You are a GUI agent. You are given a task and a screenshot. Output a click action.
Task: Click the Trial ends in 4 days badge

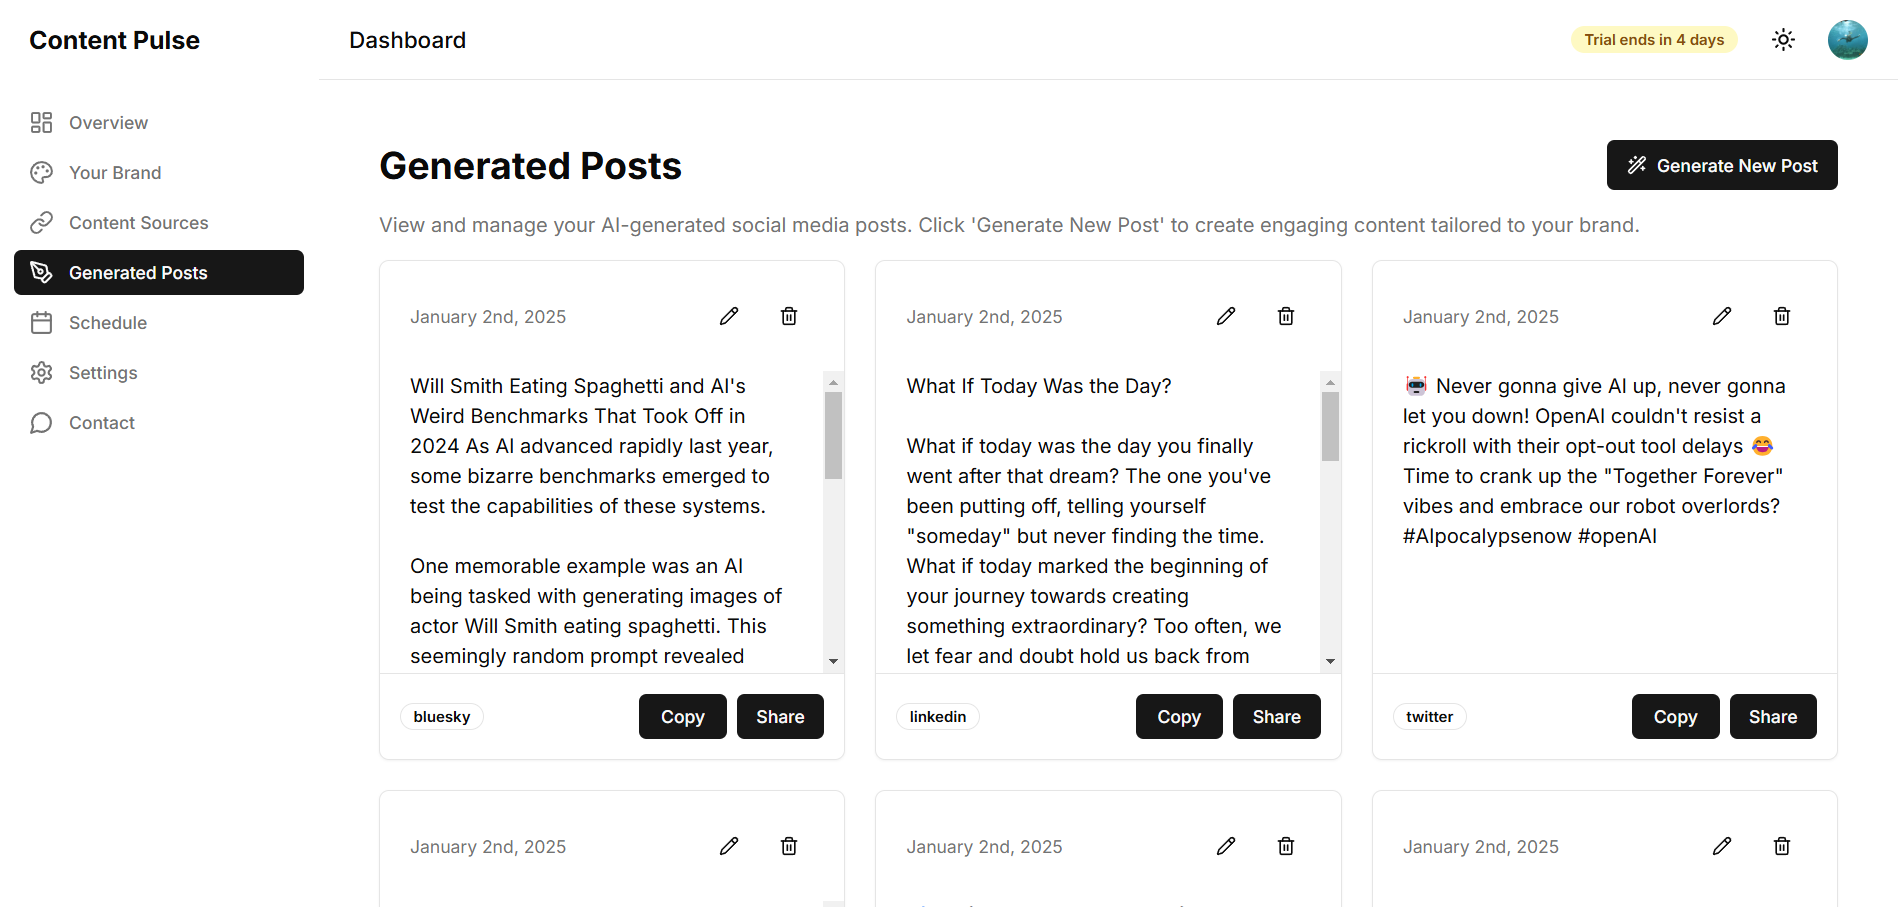pos(1653,39)
